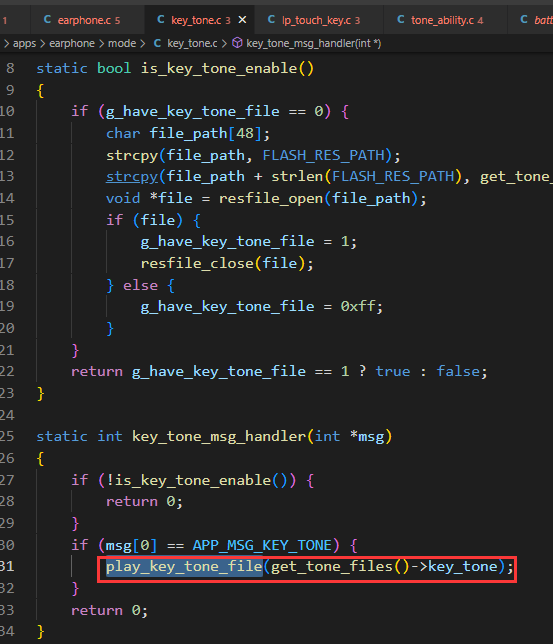This screenshot has height=644, width=553.
Task: Select key_tone_msg_handler breadcrumb symbol
Action: (313, 43)
